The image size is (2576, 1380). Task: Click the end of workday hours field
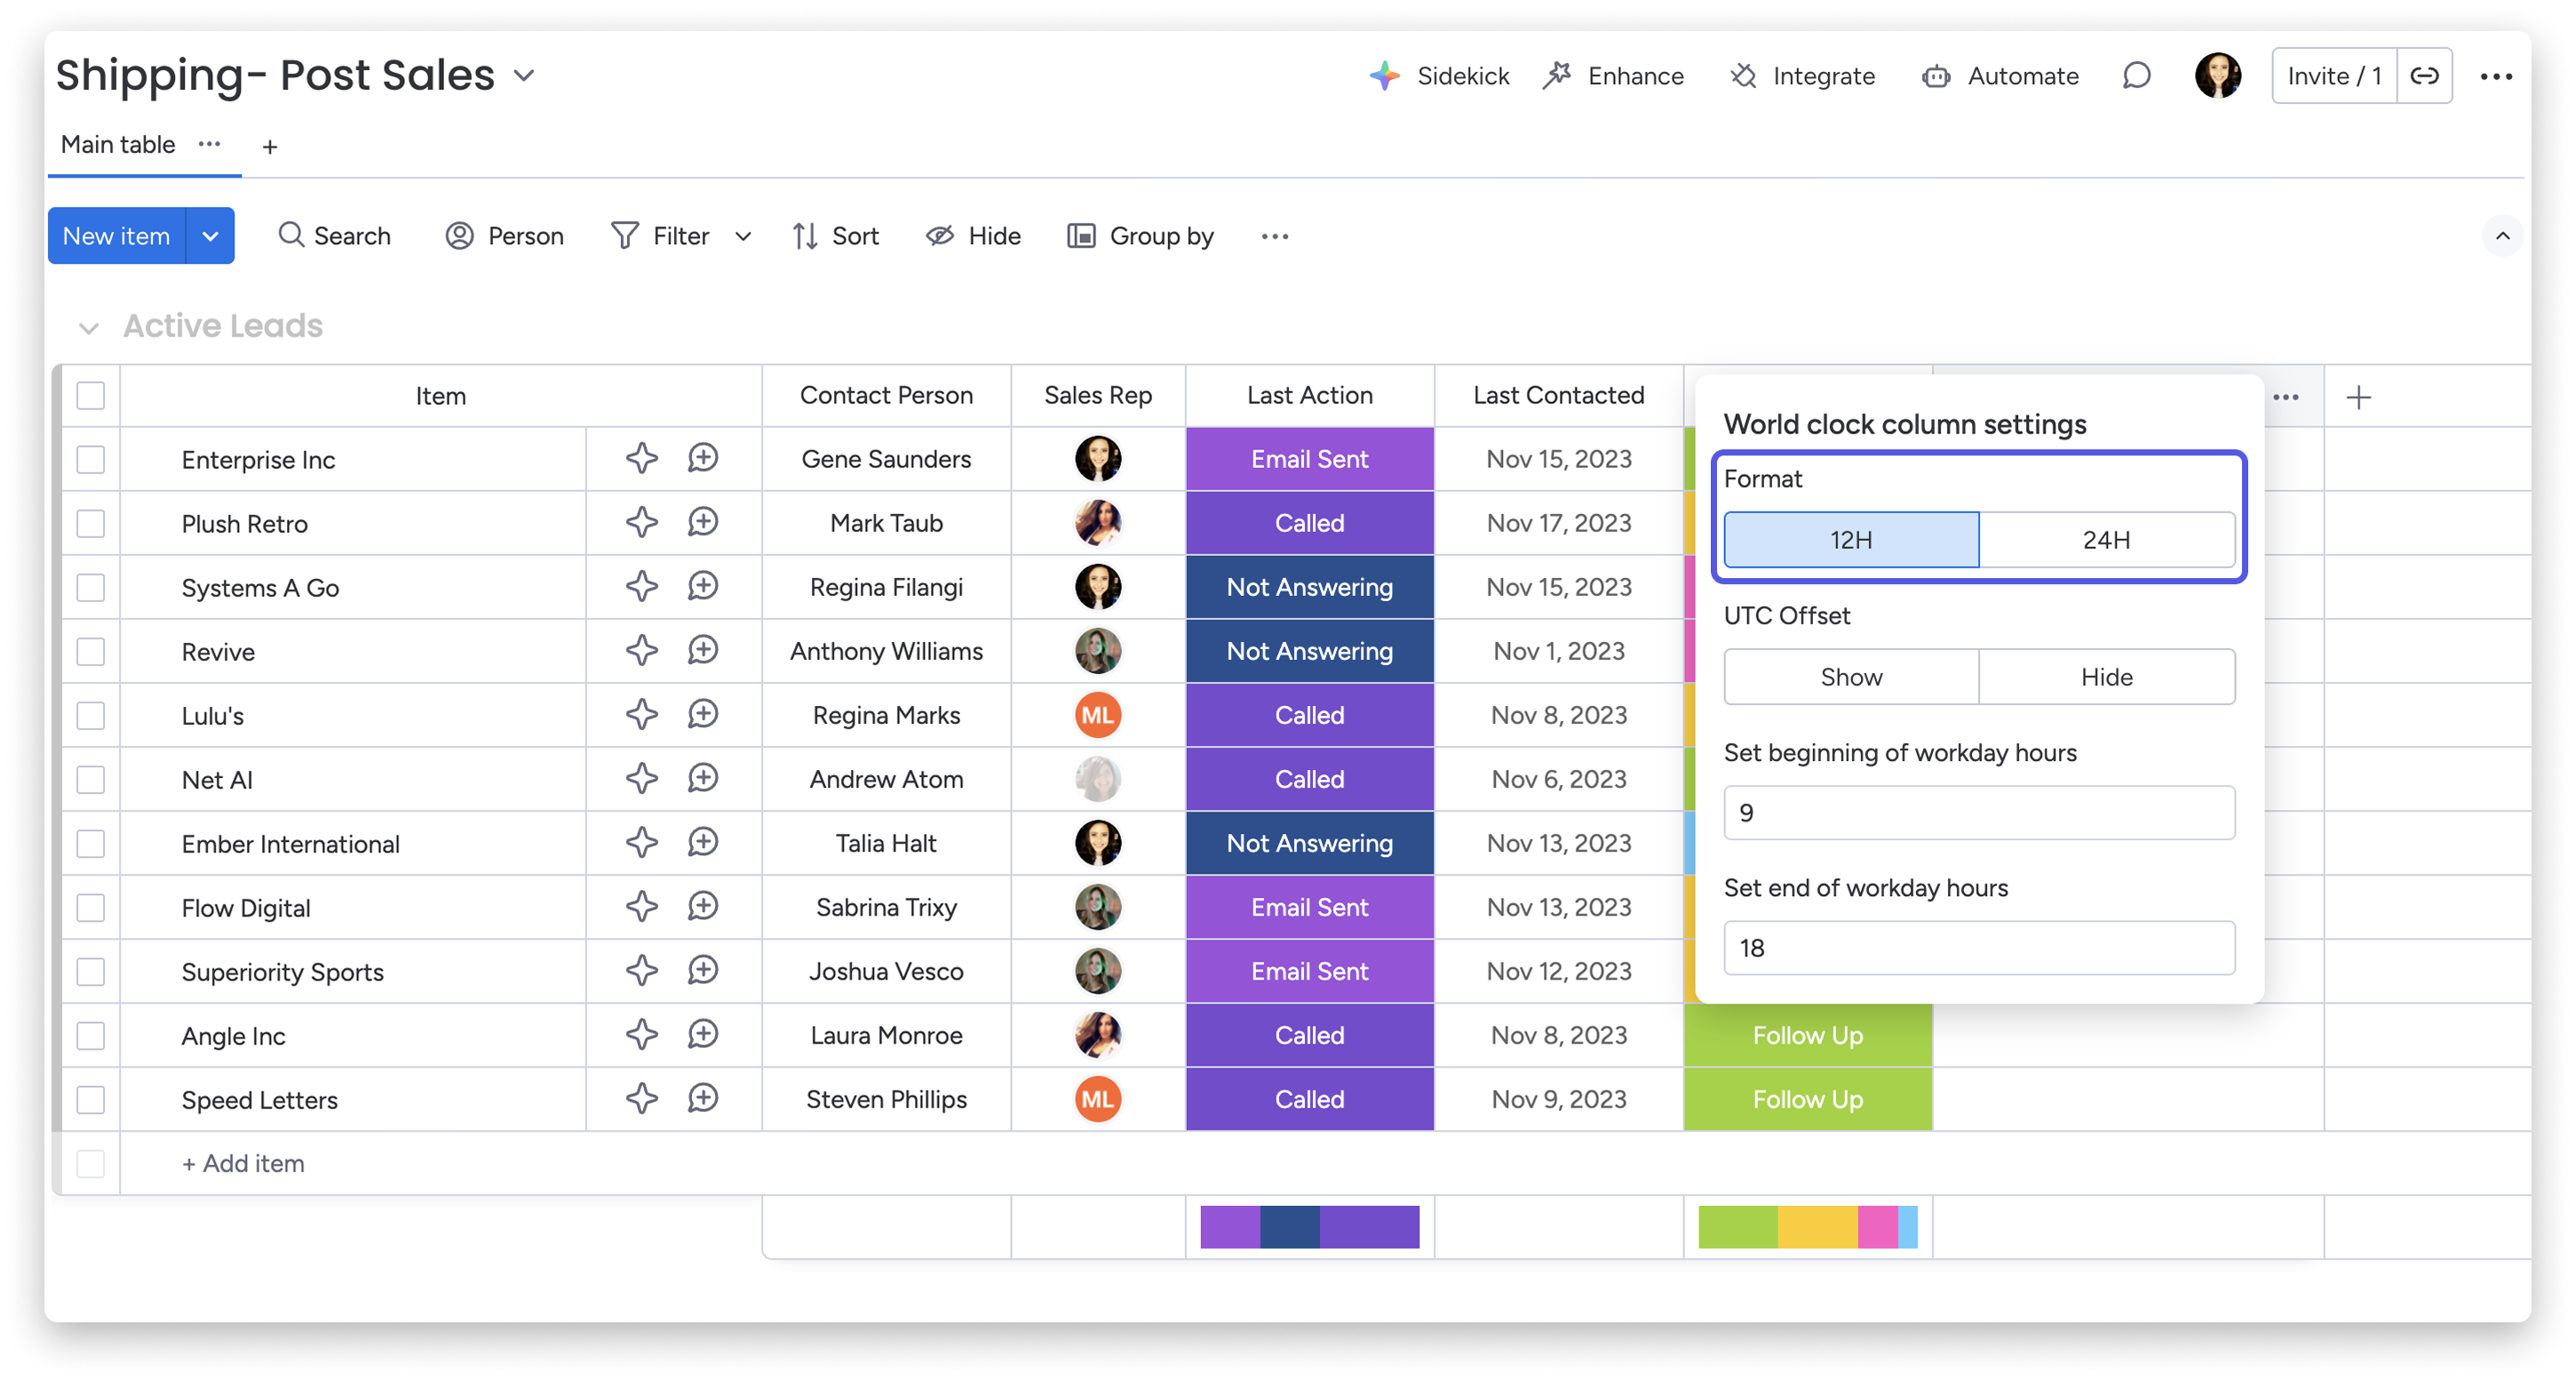pos(1978,948)
